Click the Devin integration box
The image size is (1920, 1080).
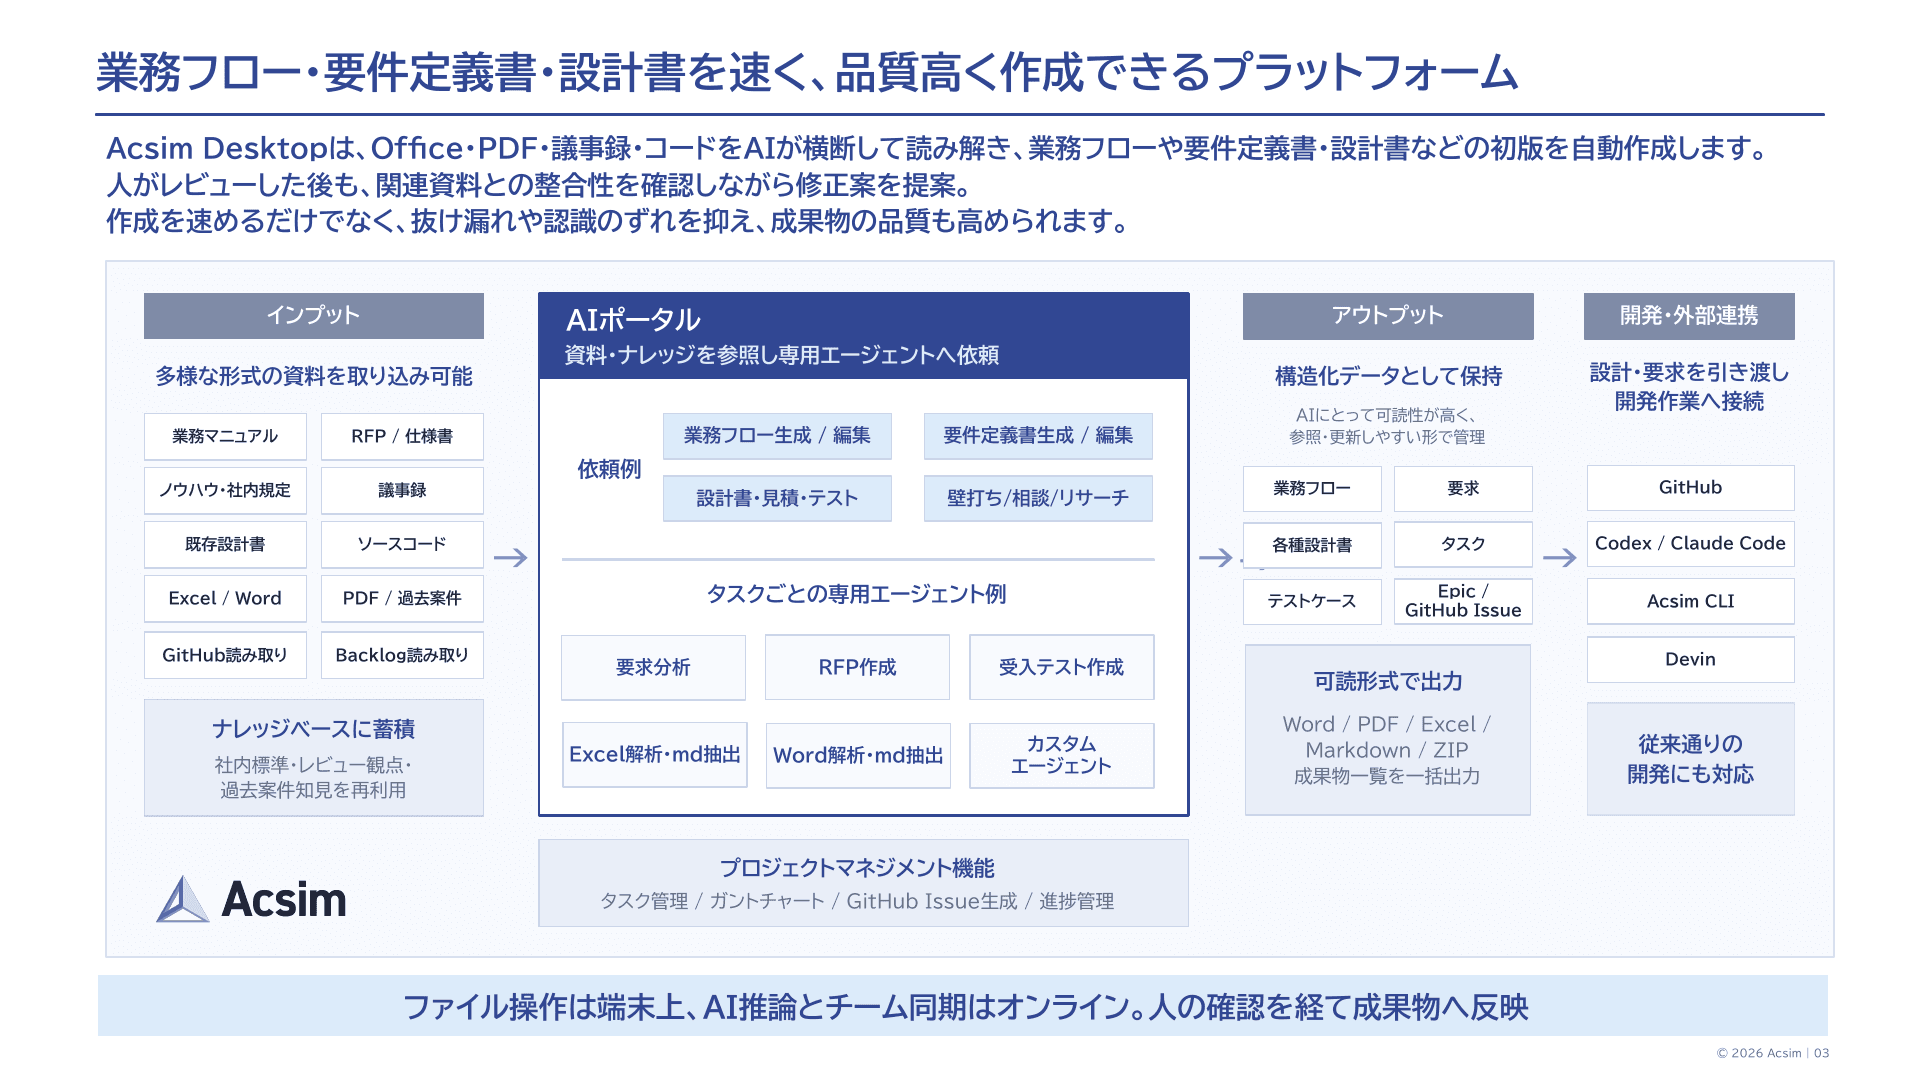(x=1690, y=660)
